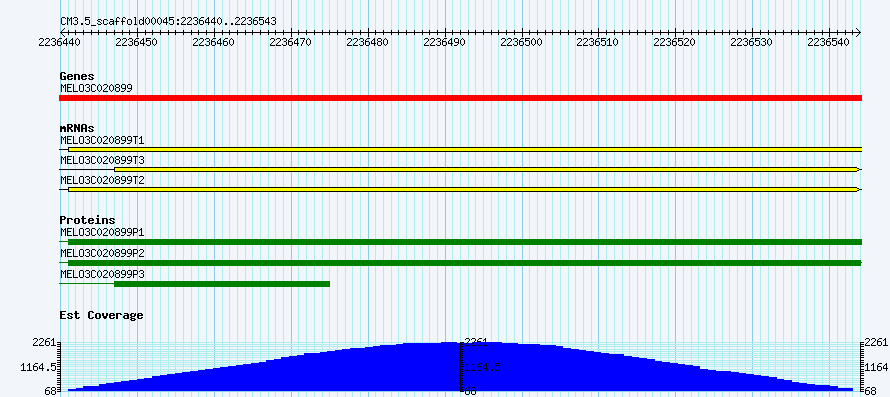Image resolution: width=890 pixels, height=397 pixels.
Task: Click the left 68 coverage axis label
Action: [x=50, y=391]
